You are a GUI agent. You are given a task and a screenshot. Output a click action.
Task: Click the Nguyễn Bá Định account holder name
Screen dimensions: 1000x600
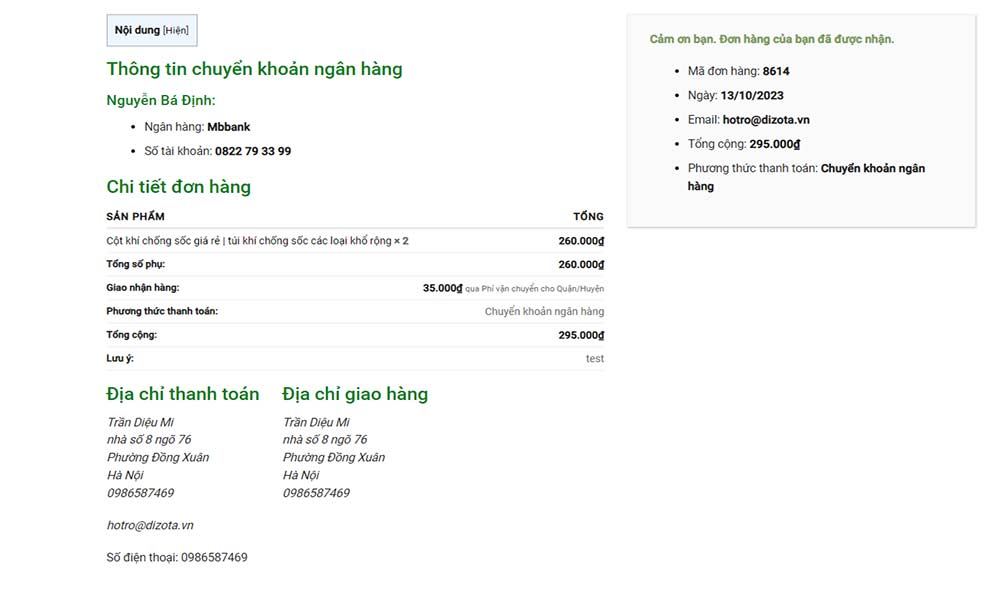[x=160, y=100]
